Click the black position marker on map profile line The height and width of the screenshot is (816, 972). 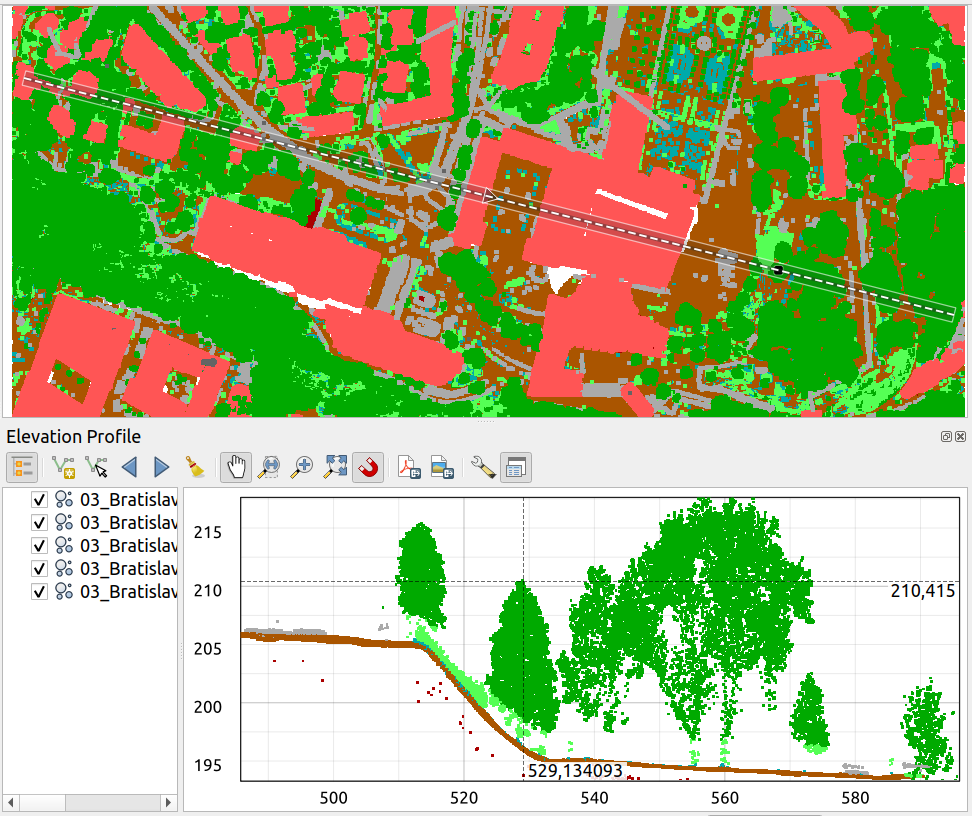777,270
